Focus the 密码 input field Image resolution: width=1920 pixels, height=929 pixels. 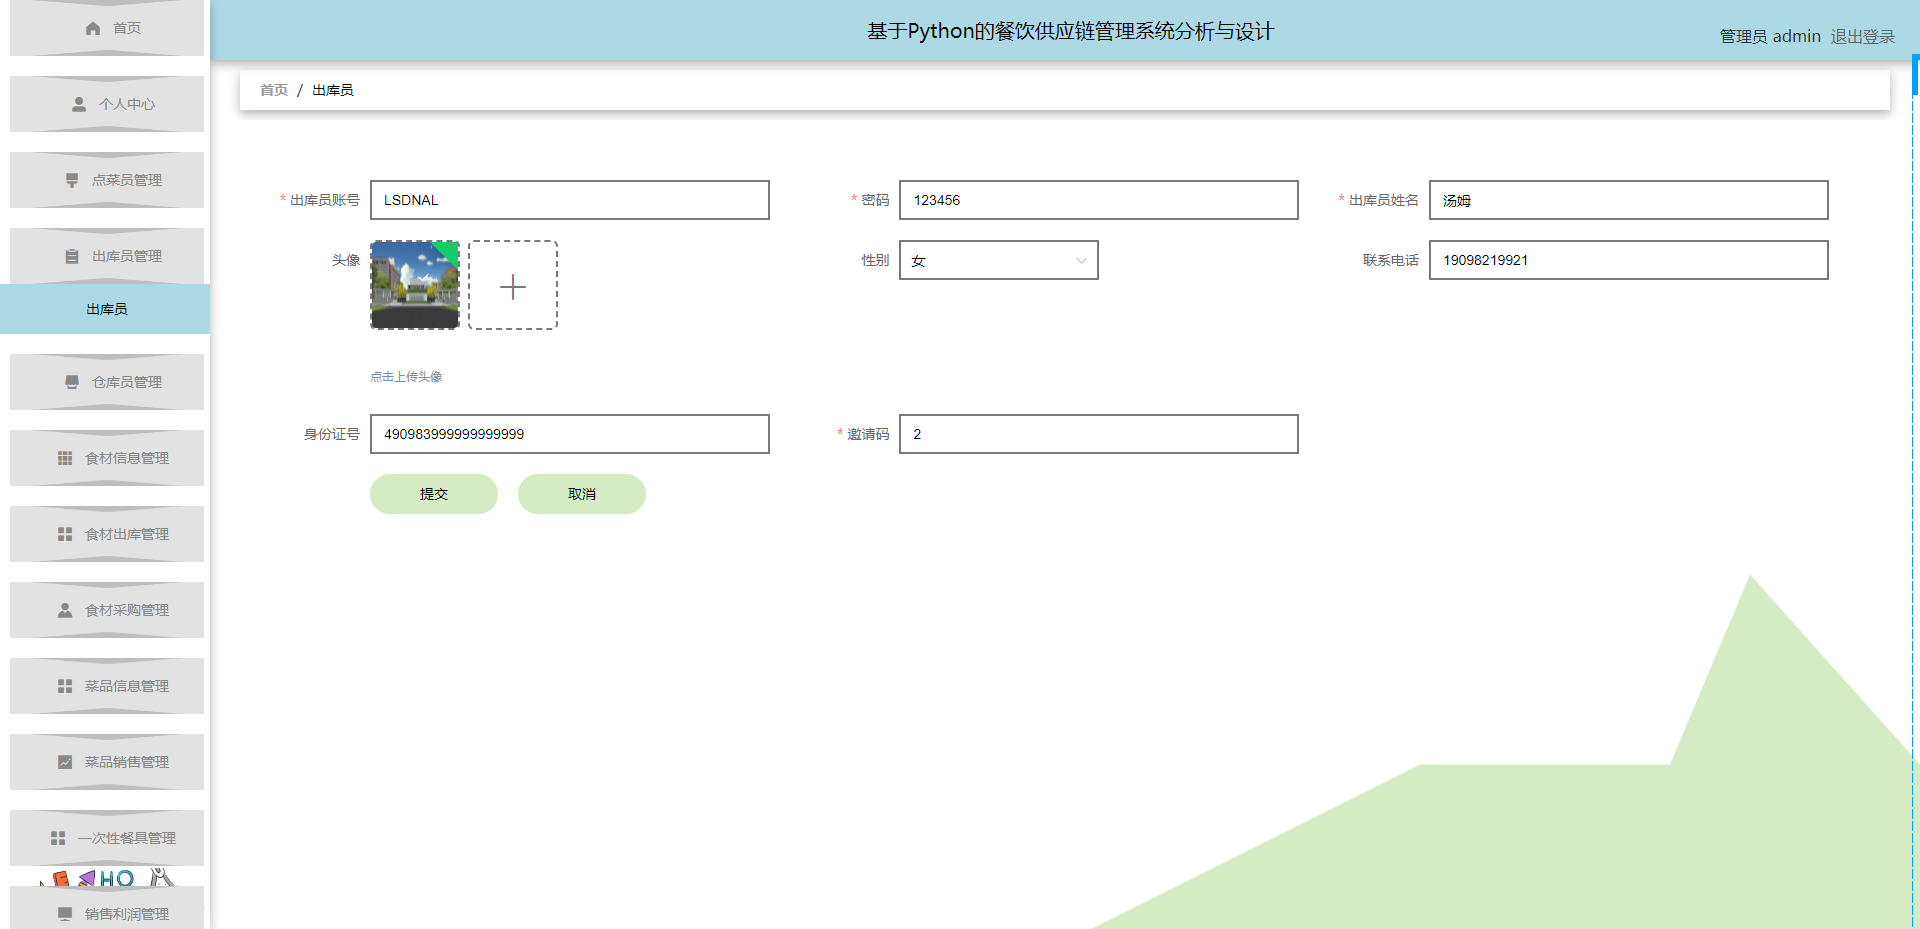point(1099,200)
